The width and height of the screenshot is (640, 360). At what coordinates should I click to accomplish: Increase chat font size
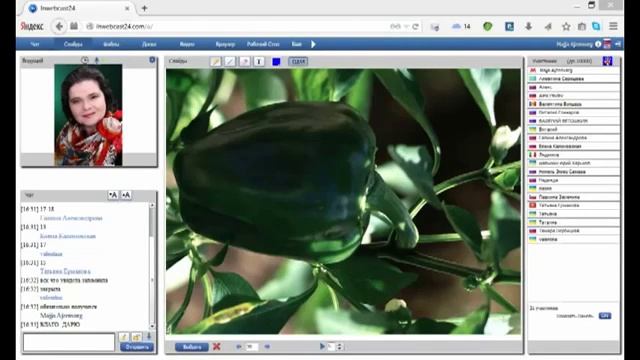126,195
